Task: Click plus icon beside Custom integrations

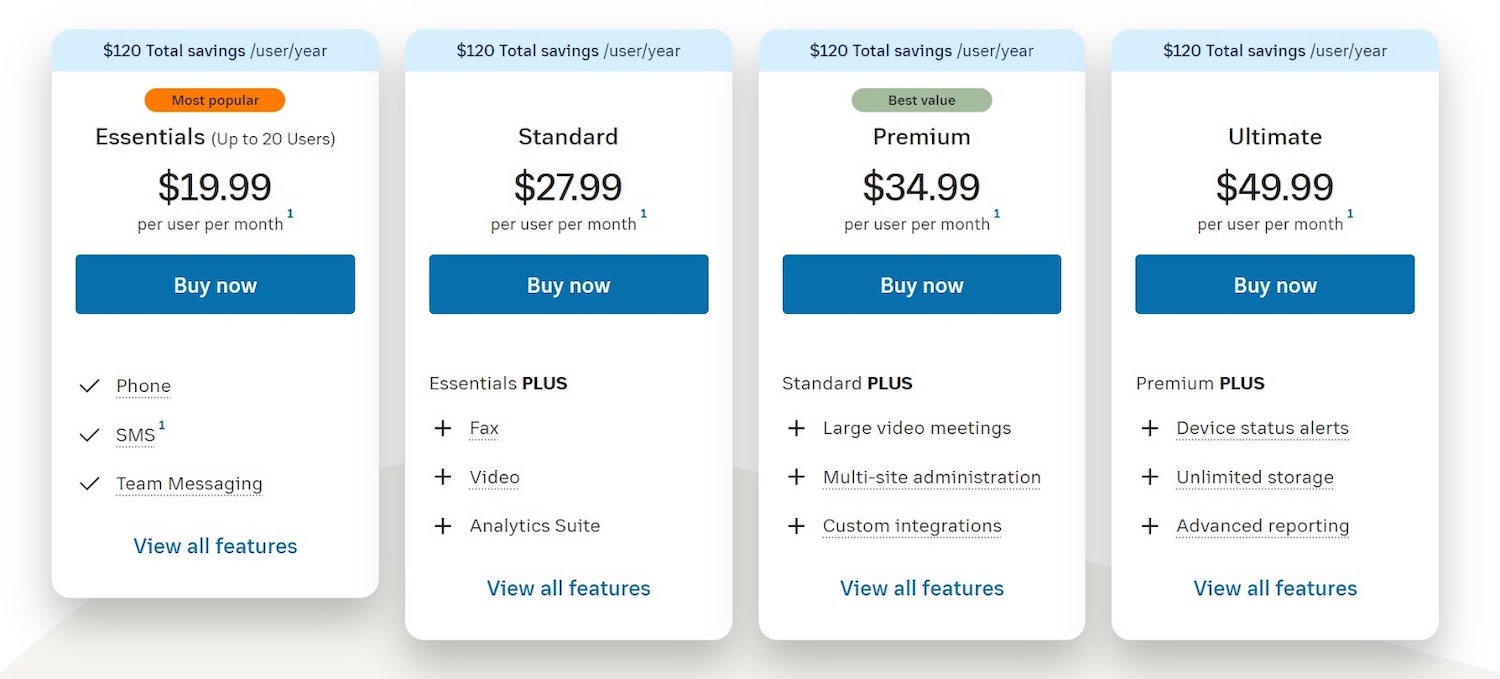Action: (x=796, y=526)
